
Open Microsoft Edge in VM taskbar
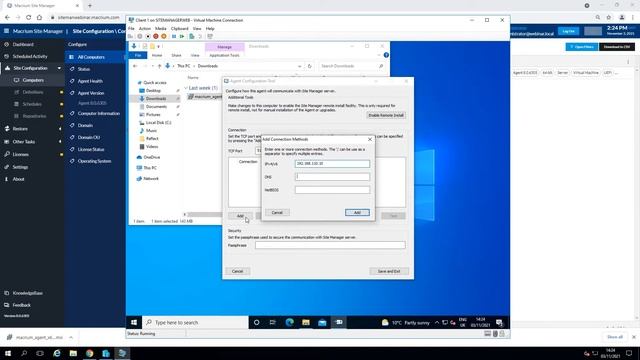tap(289, 322)
